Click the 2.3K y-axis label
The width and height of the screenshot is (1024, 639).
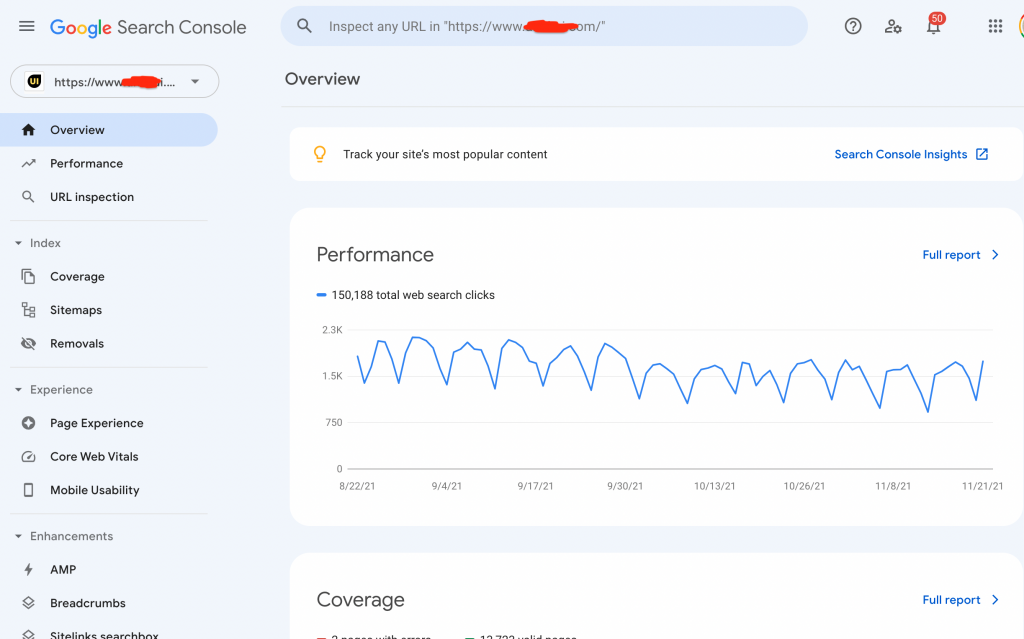click(x=332, y=330)
